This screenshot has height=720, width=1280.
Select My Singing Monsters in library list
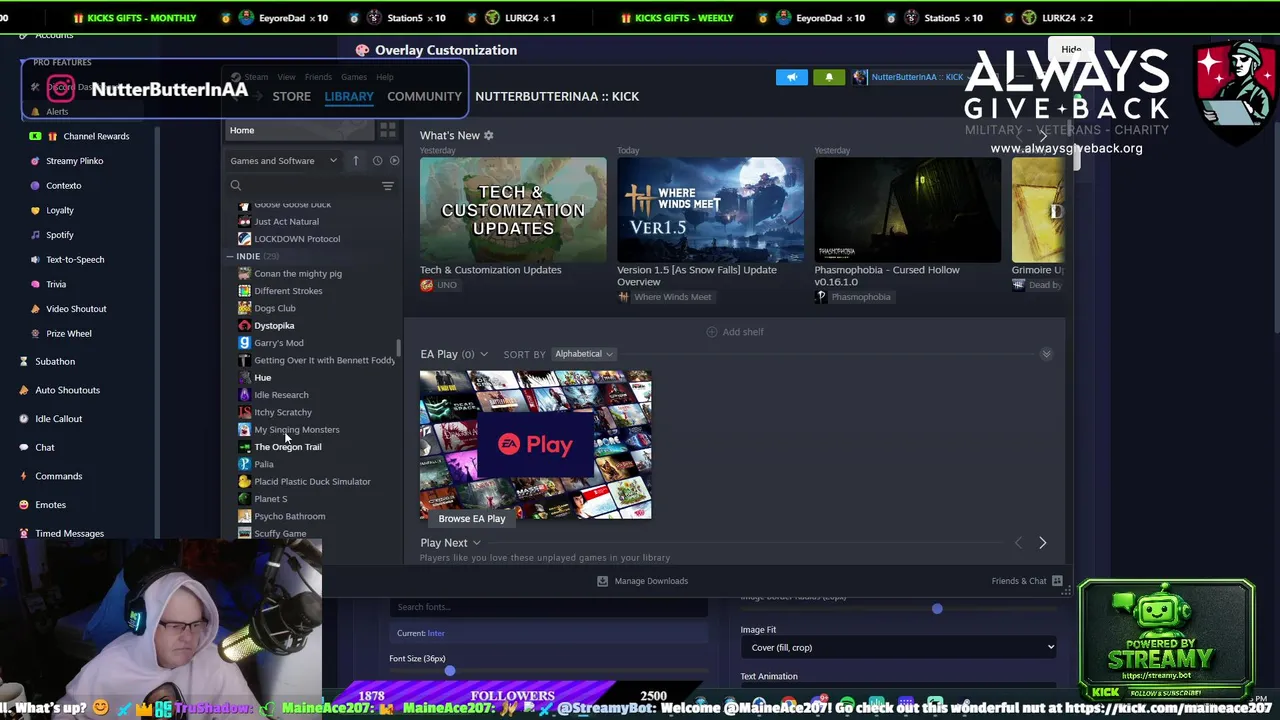click(x=296, y=430)
